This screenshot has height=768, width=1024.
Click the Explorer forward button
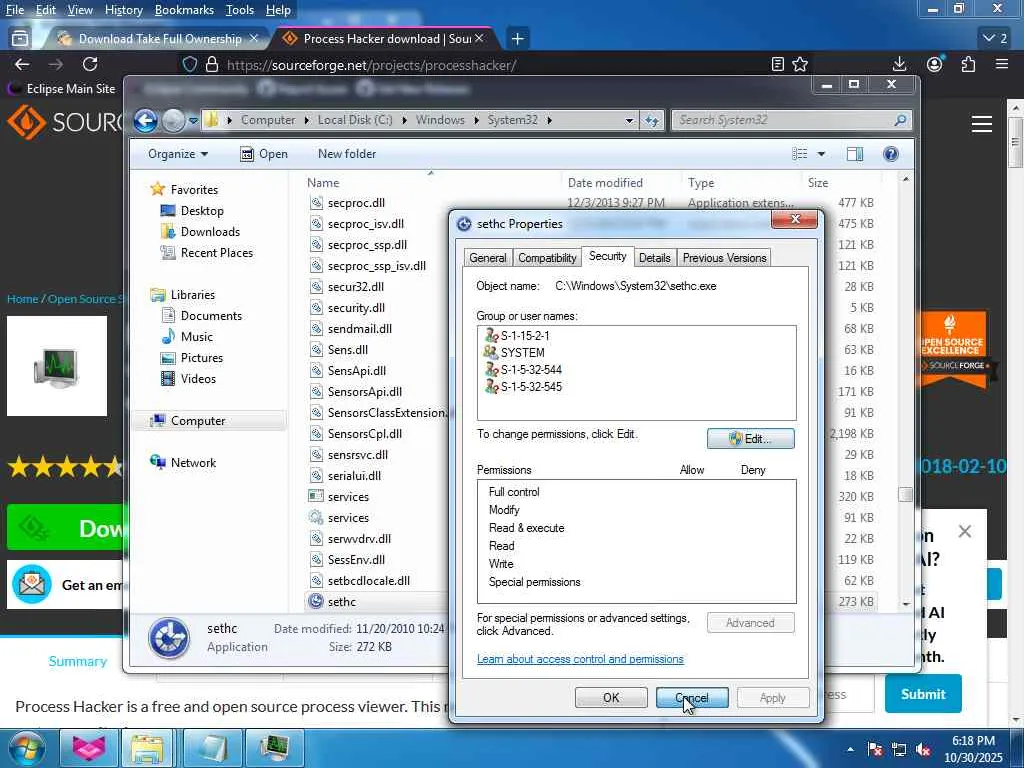tap(173, 120)
